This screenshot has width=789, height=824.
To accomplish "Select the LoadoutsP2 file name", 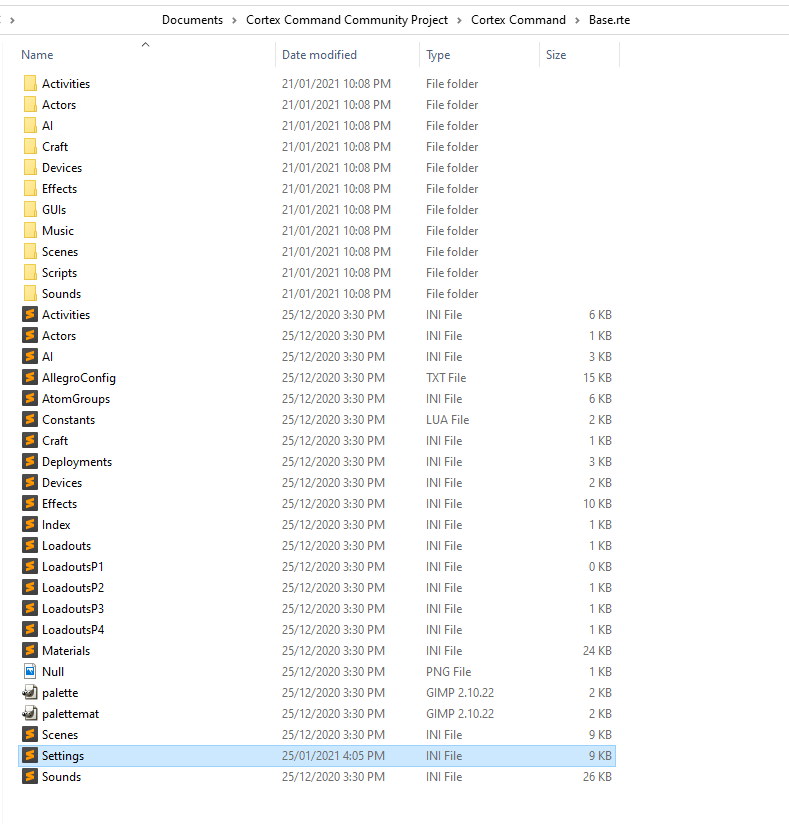I will pyautogui.click(x=73, y=588).
